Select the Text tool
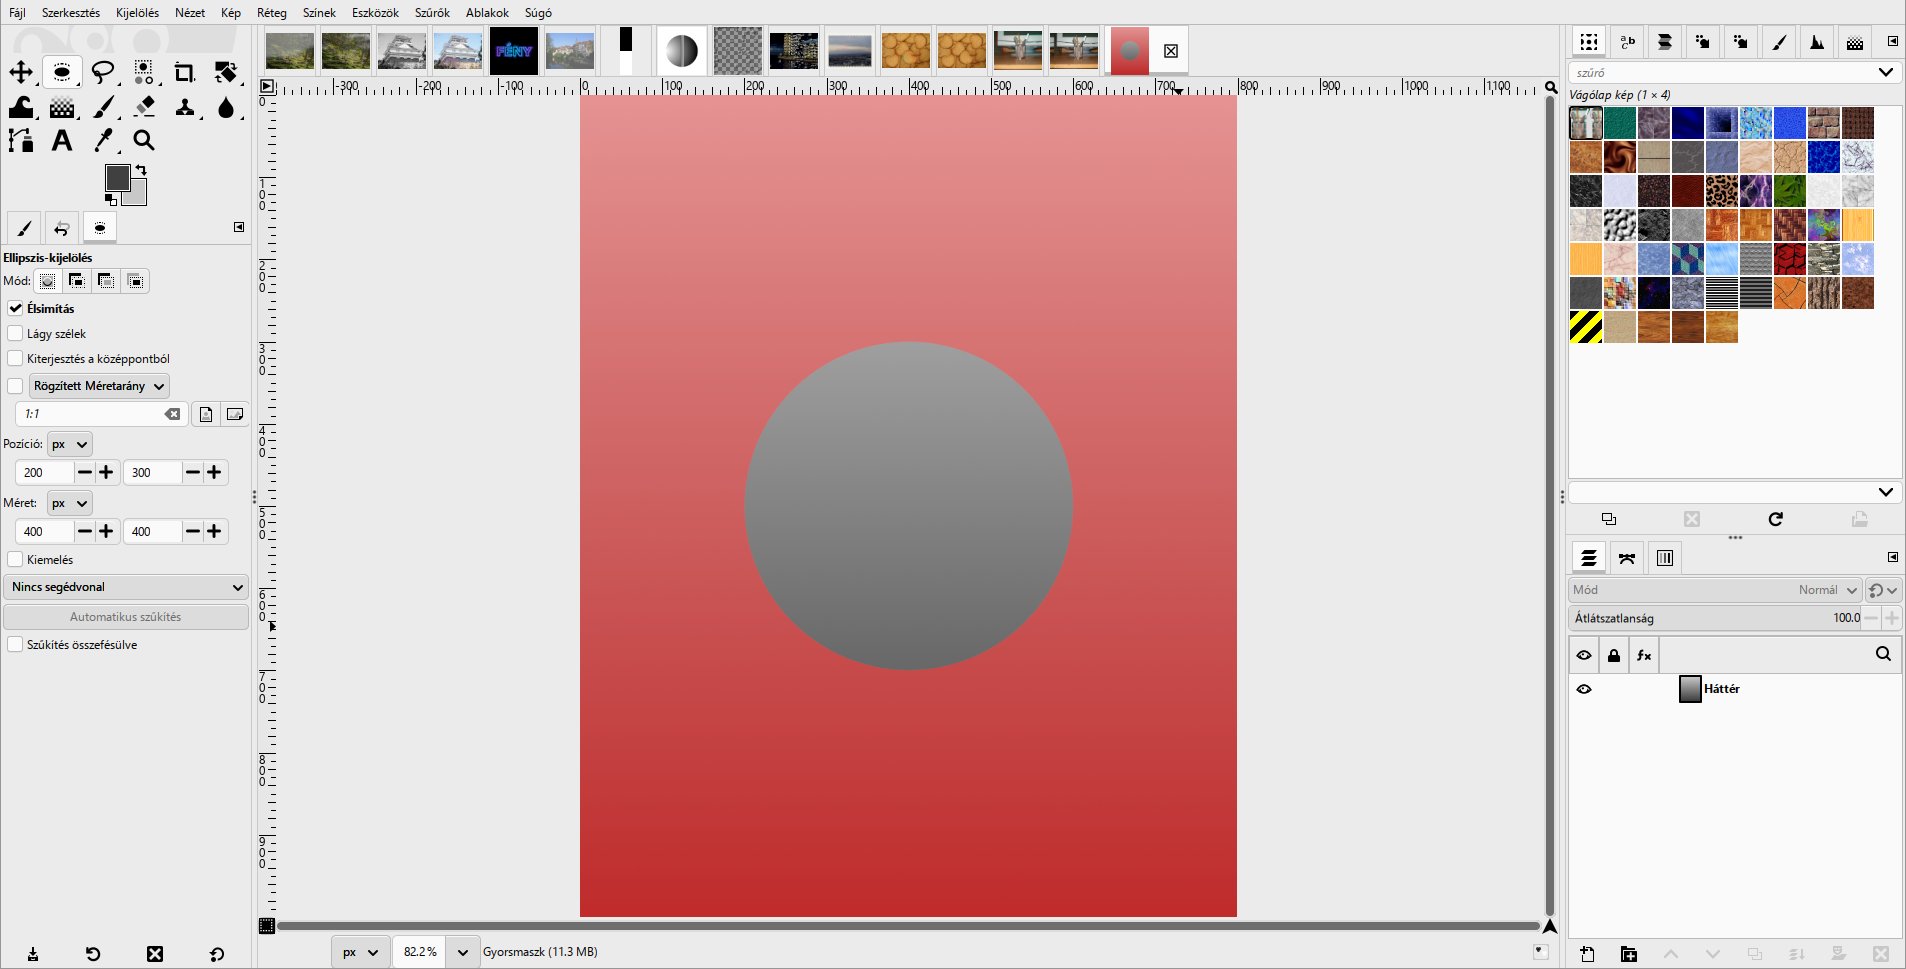1906x969 pixels. 62,141
